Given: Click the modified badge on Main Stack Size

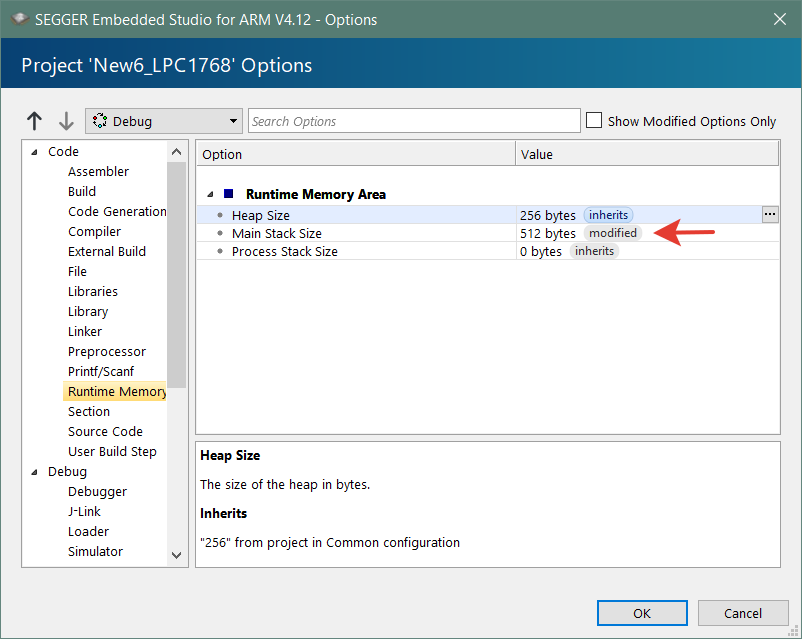Looking at the screenshot, I should click(x=613, y=233).
